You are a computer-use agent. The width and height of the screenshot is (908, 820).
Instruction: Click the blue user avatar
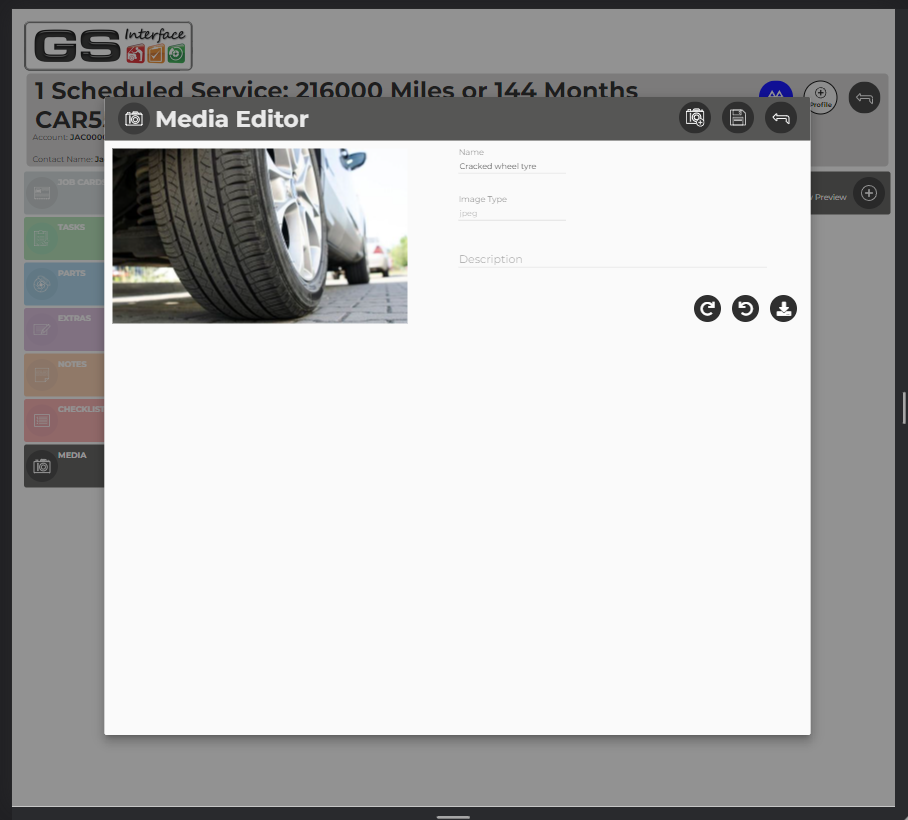tap(776, 90)
